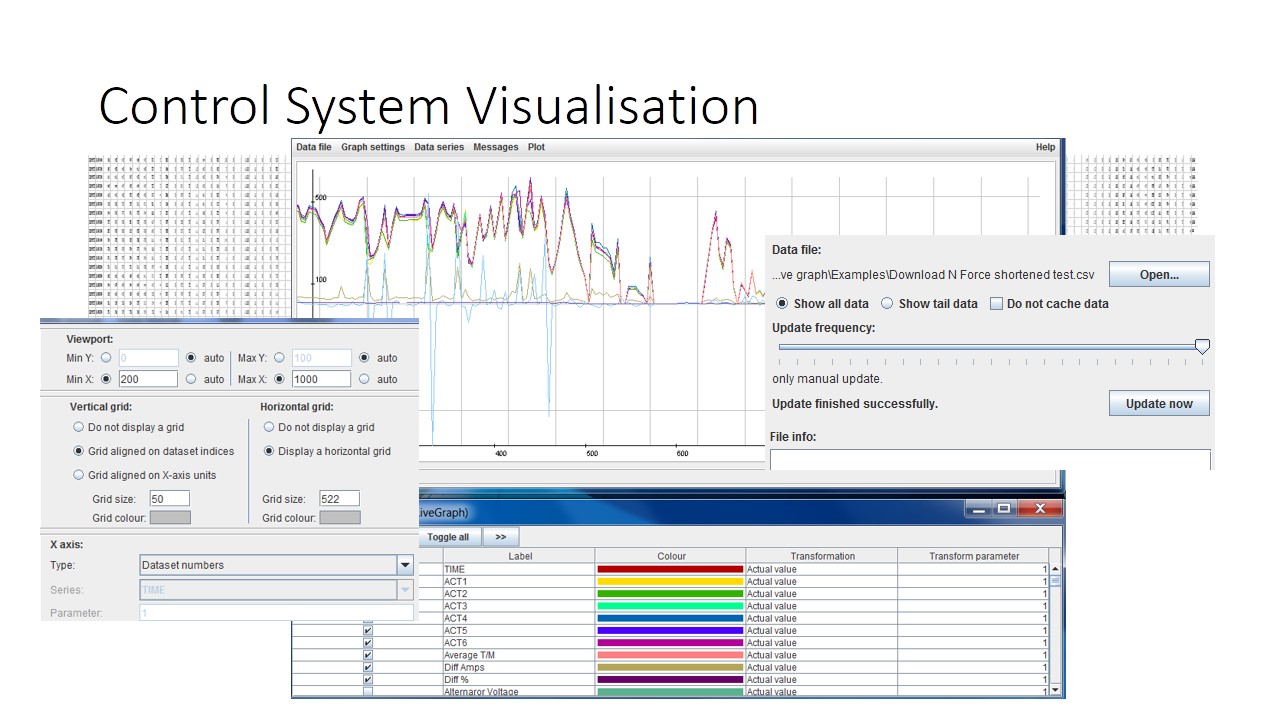Enable Do not cache data checkbox
The width and height of the screenshot is (1280, 720).
[x=996, y=304]
